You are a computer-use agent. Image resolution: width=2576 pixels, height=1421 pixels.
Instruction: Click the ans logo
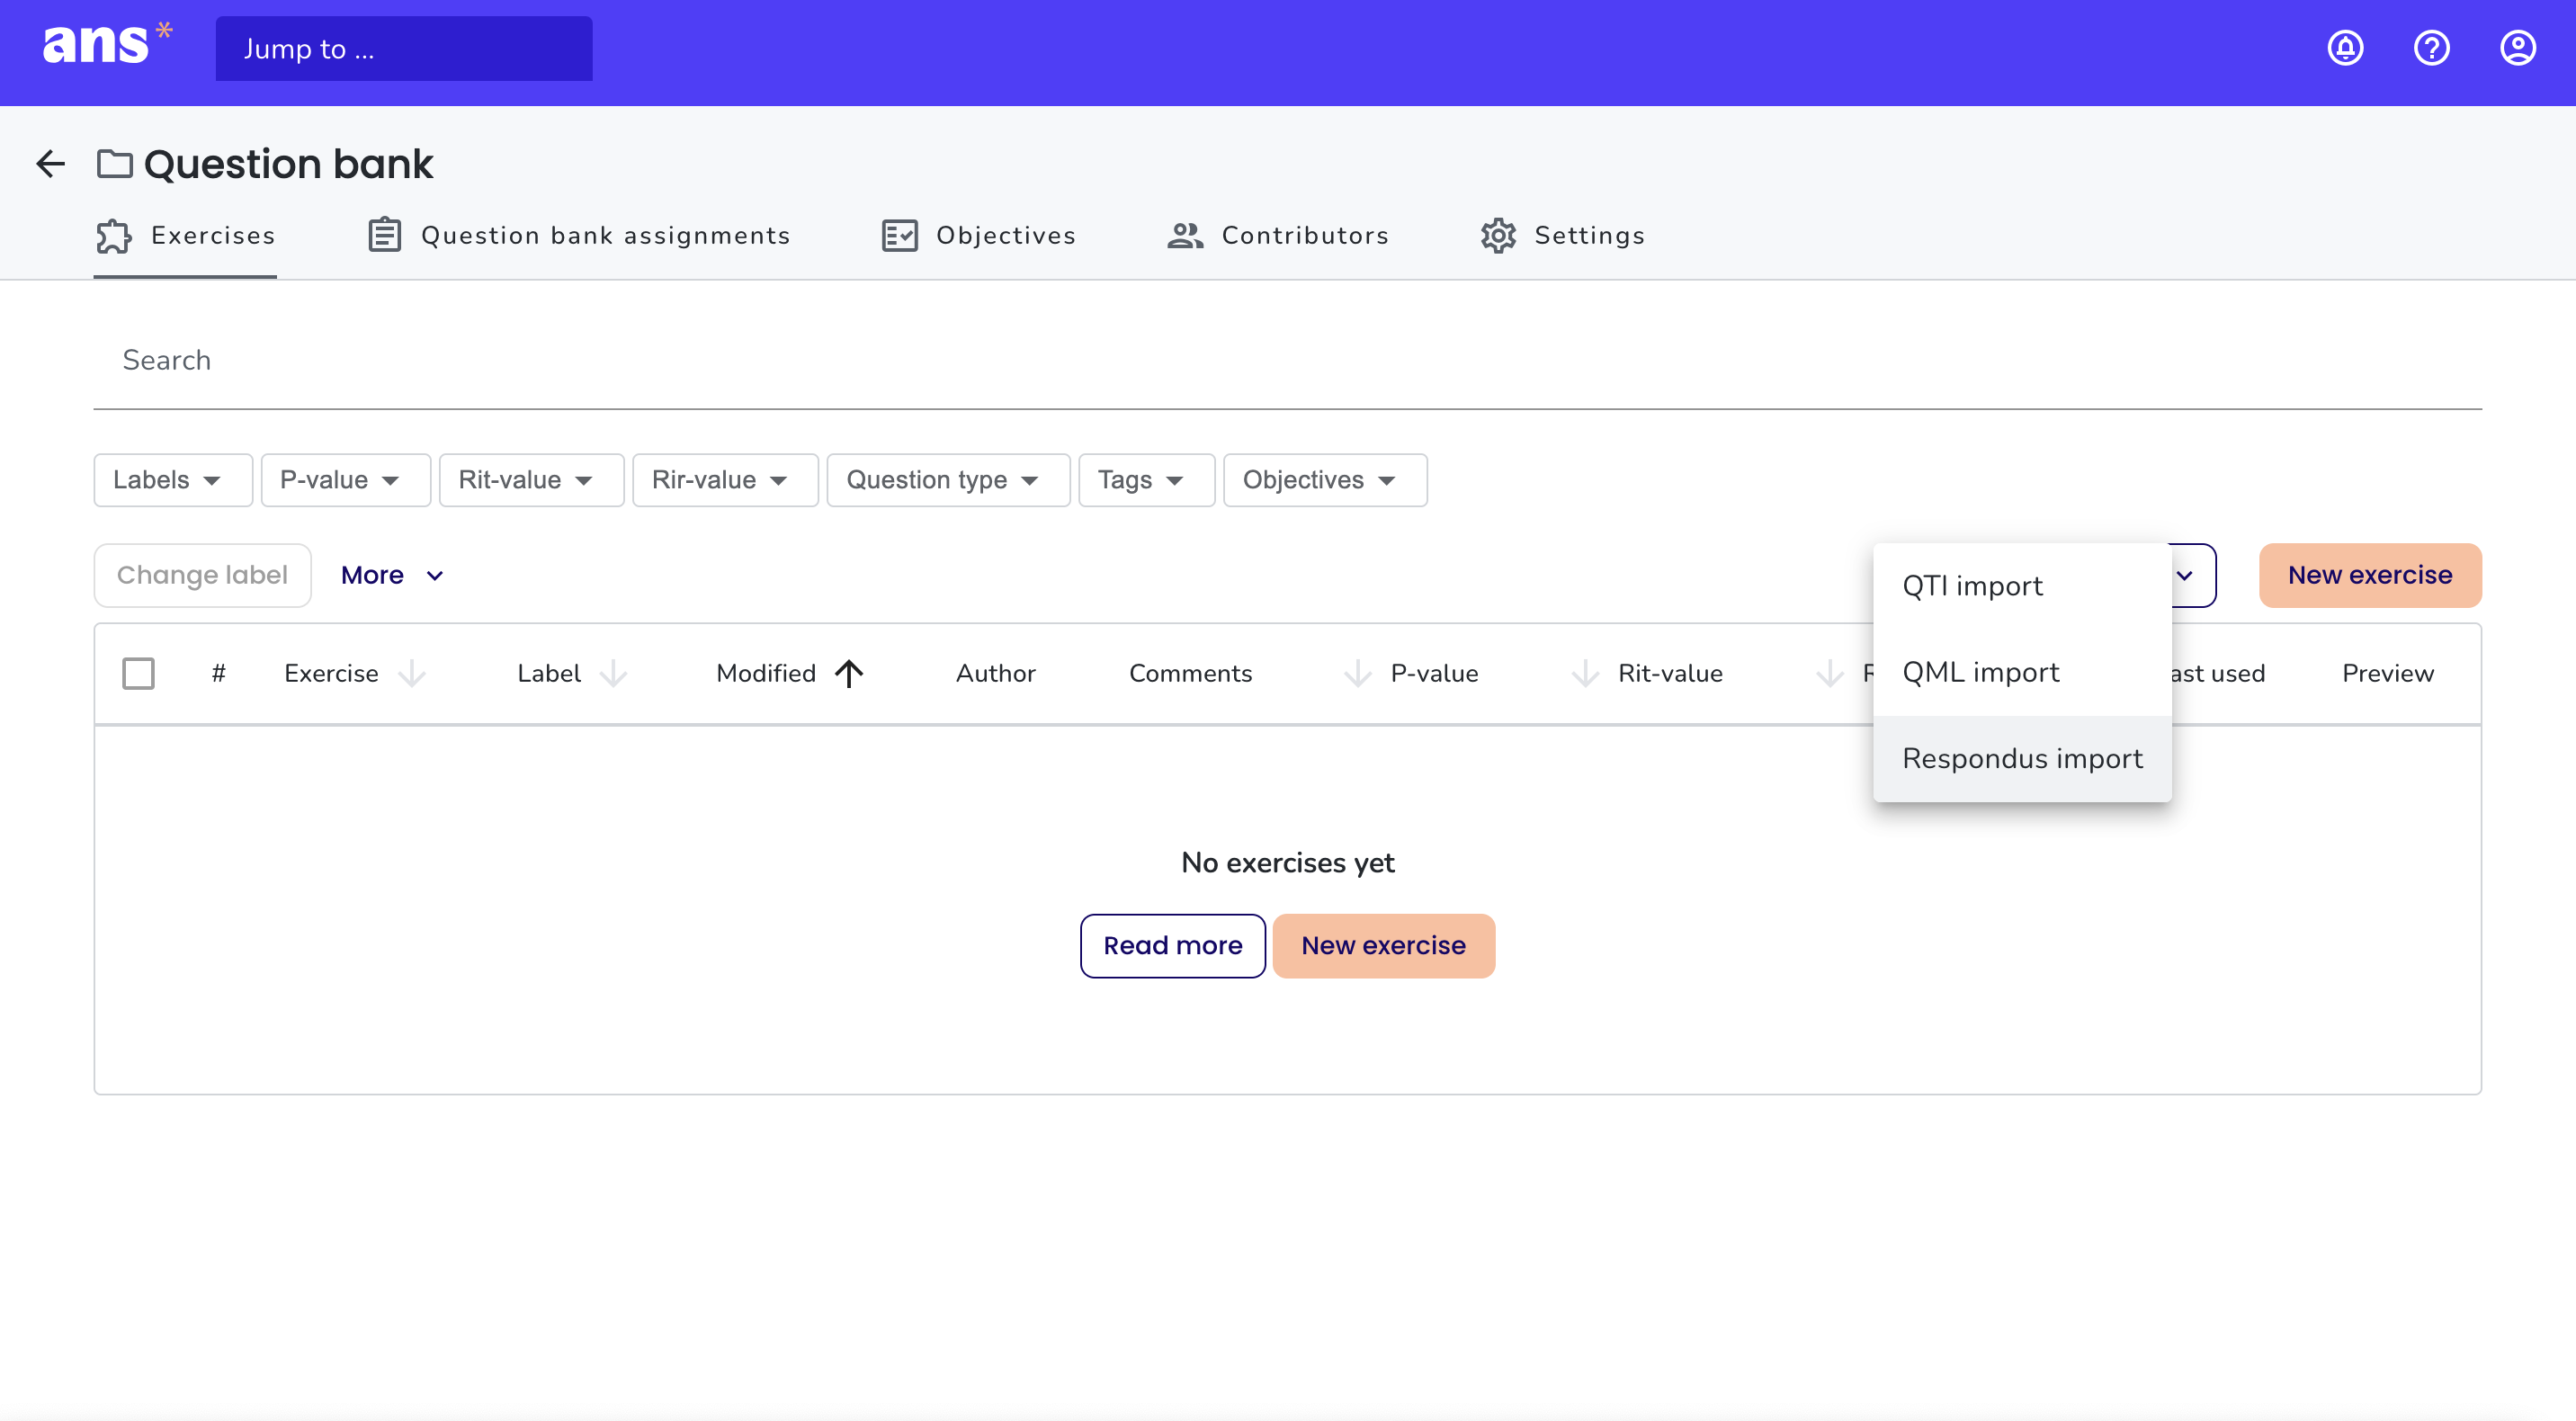click(x=107, y=44)
